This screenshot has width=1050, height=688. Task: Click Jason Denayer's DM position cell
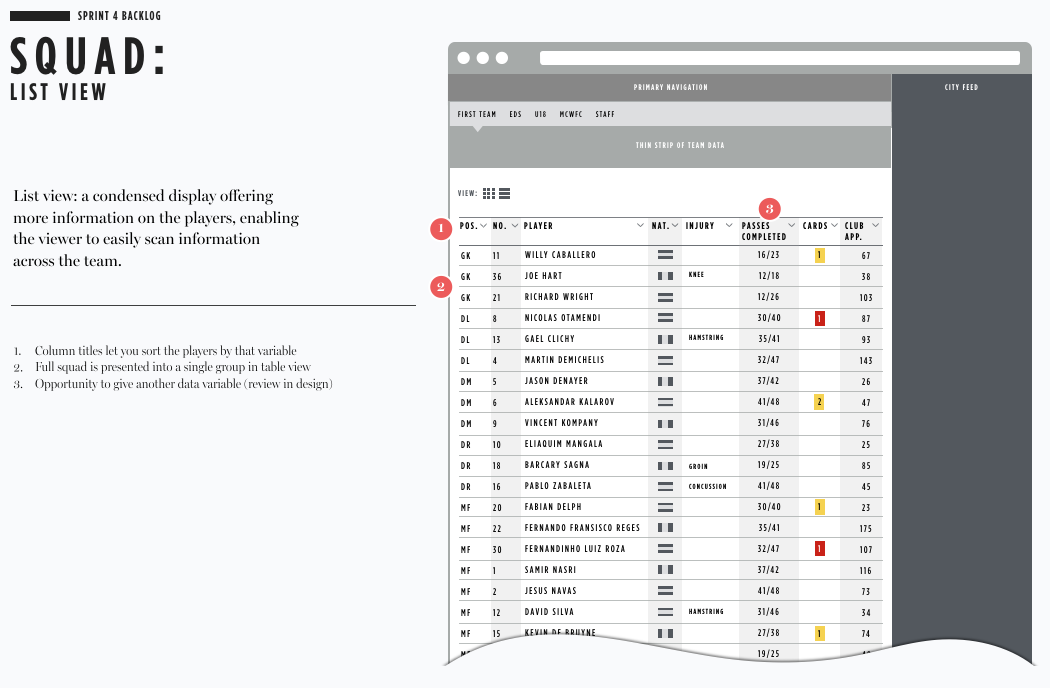[466, 382]
